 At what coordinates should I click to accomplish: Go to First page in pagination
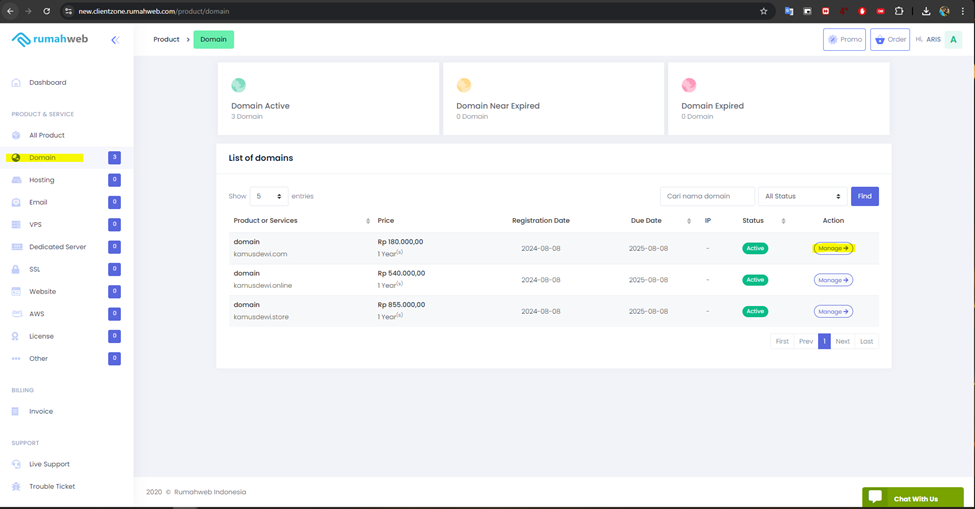pos(782,341)
